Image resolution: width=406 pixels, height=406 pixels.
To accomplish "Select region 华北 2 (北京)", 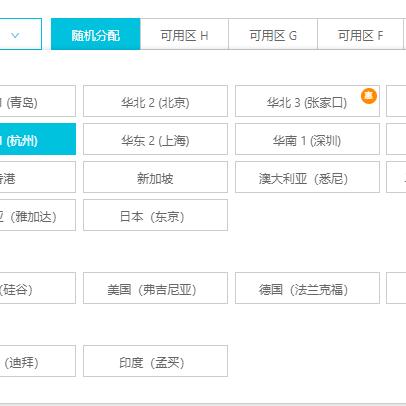I will [155, 101].
